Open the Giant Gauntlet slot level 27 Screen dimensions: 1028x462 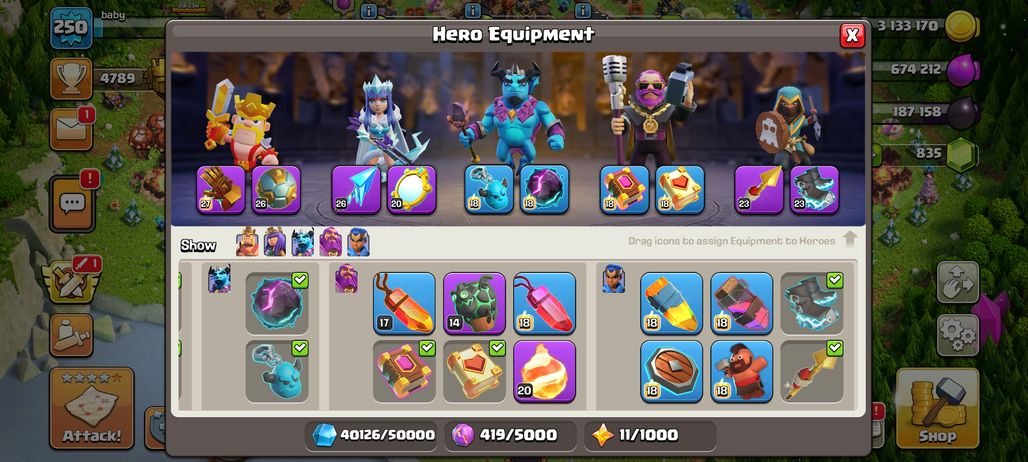pyautogui.click(x=221, y=189)
